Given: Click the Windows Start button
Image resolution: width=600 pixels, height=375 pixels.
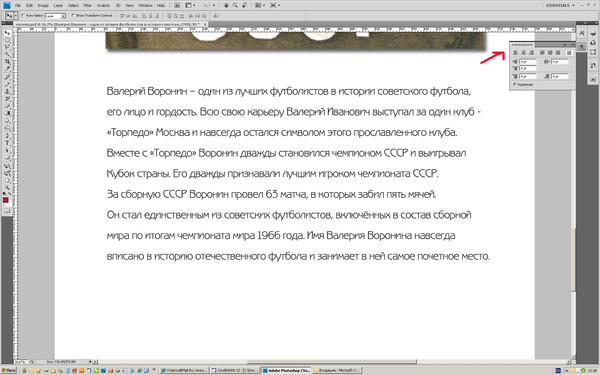Looking at the screenshot, I should pos(8,370).
